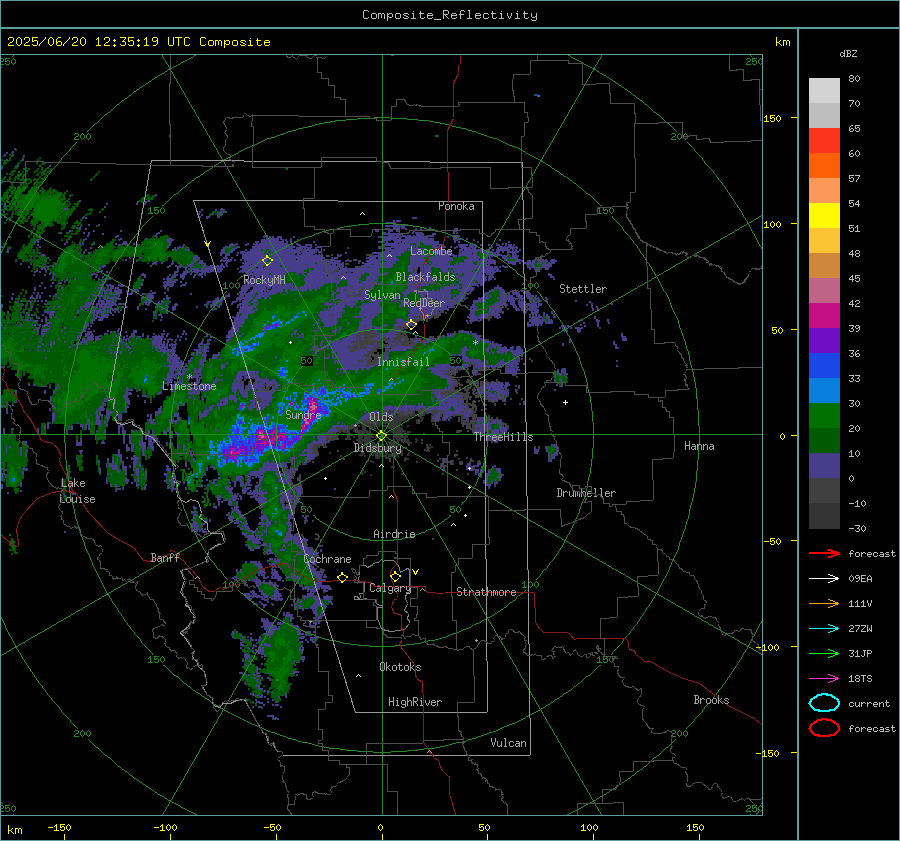Screen dimensions: 900x841
Task: Click the RedDeer city label
Action: point(424,303)
